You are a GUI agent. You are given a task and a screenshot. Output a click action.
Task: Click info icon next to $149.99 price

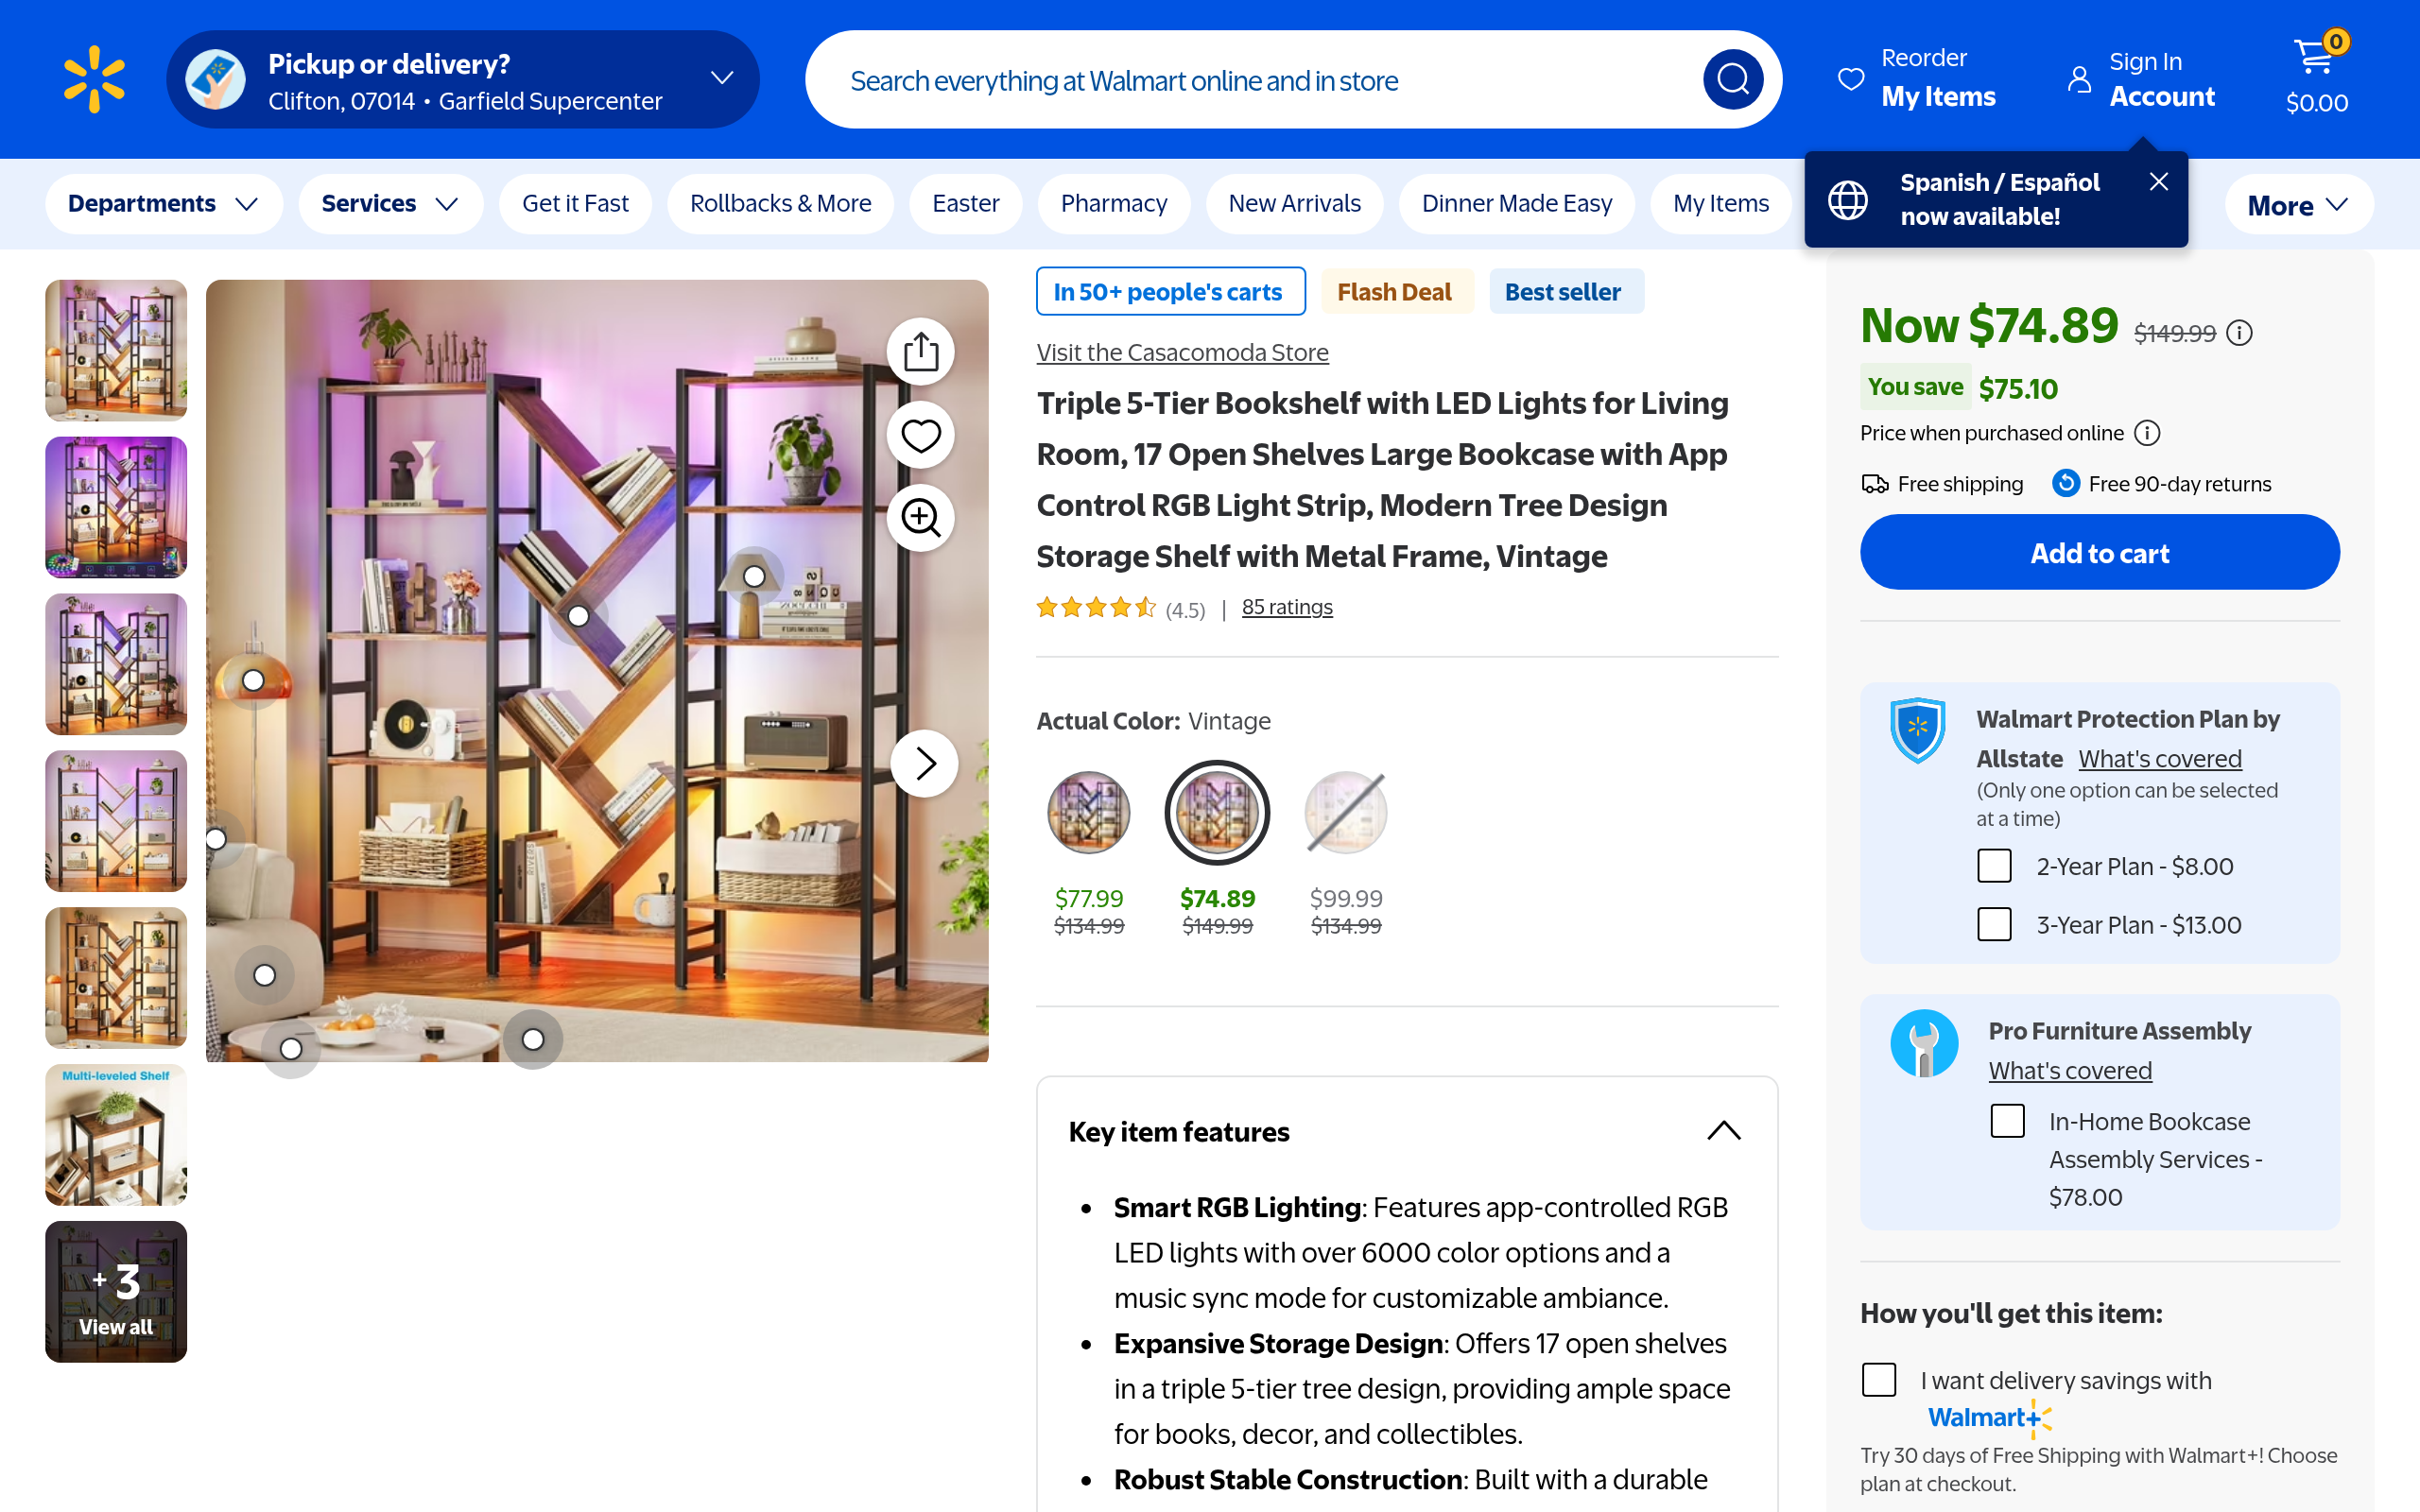[2240, 333]
